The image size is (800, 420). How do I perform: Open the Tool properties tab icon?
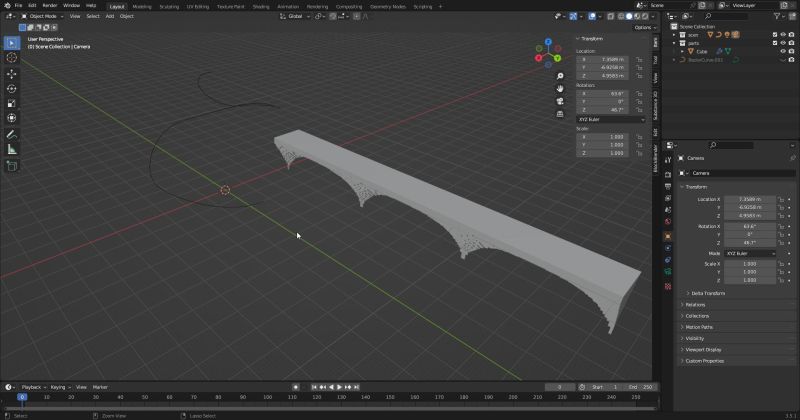(668, 160)
